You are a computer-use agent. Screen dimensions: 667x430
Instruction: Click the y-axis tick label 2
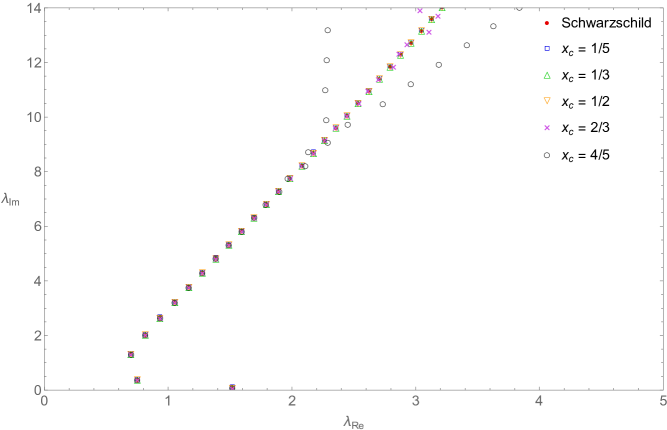(37, 335)
